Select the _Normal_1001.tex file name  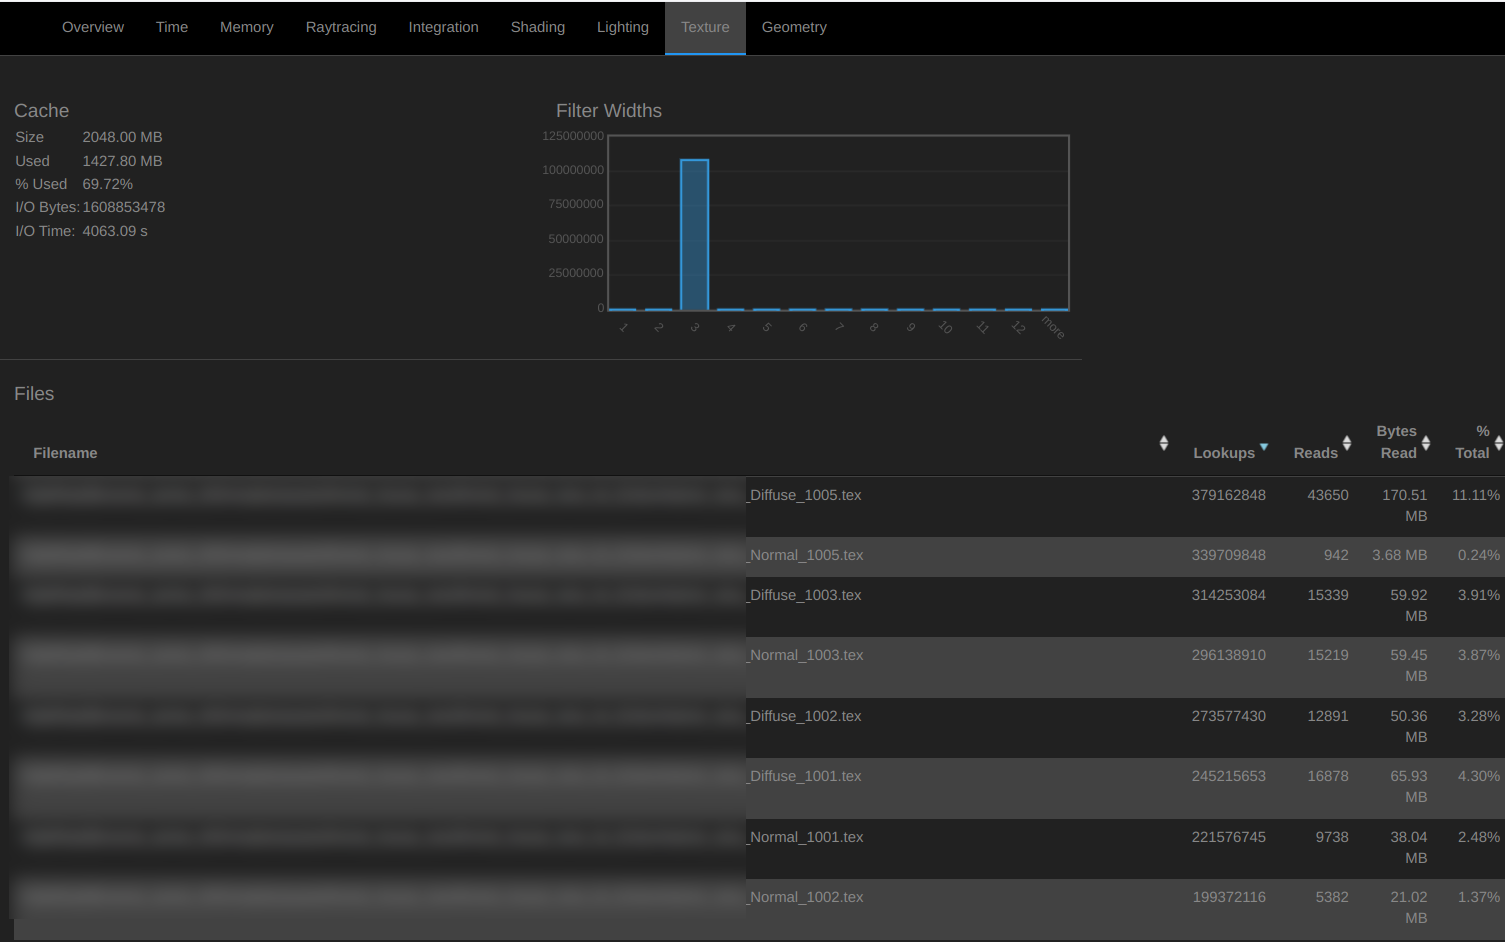pyautogui.click(x=806, y=837)
